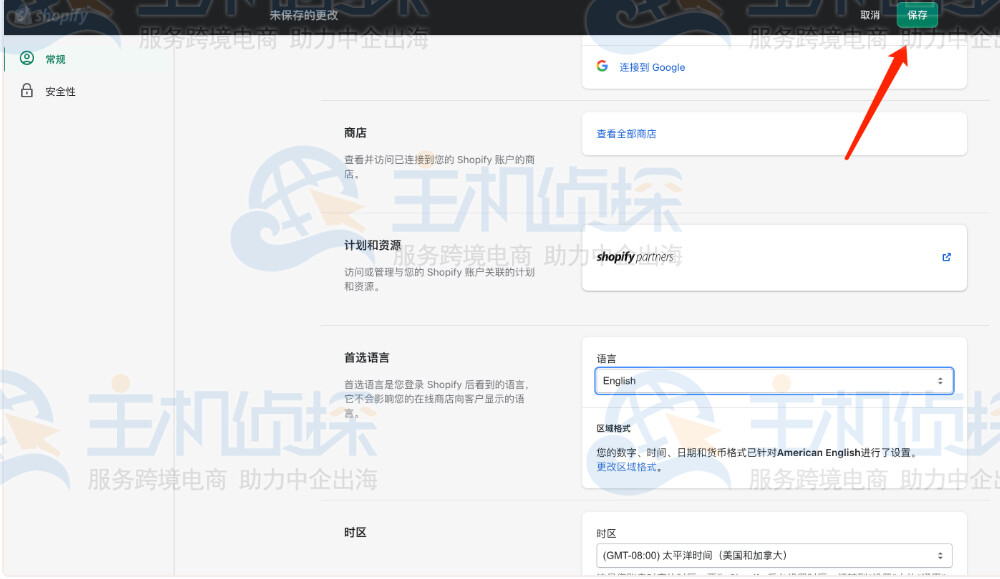Expand the preferred language combobox
Viewport: 1000px width, 579px height.
(775, 380)
